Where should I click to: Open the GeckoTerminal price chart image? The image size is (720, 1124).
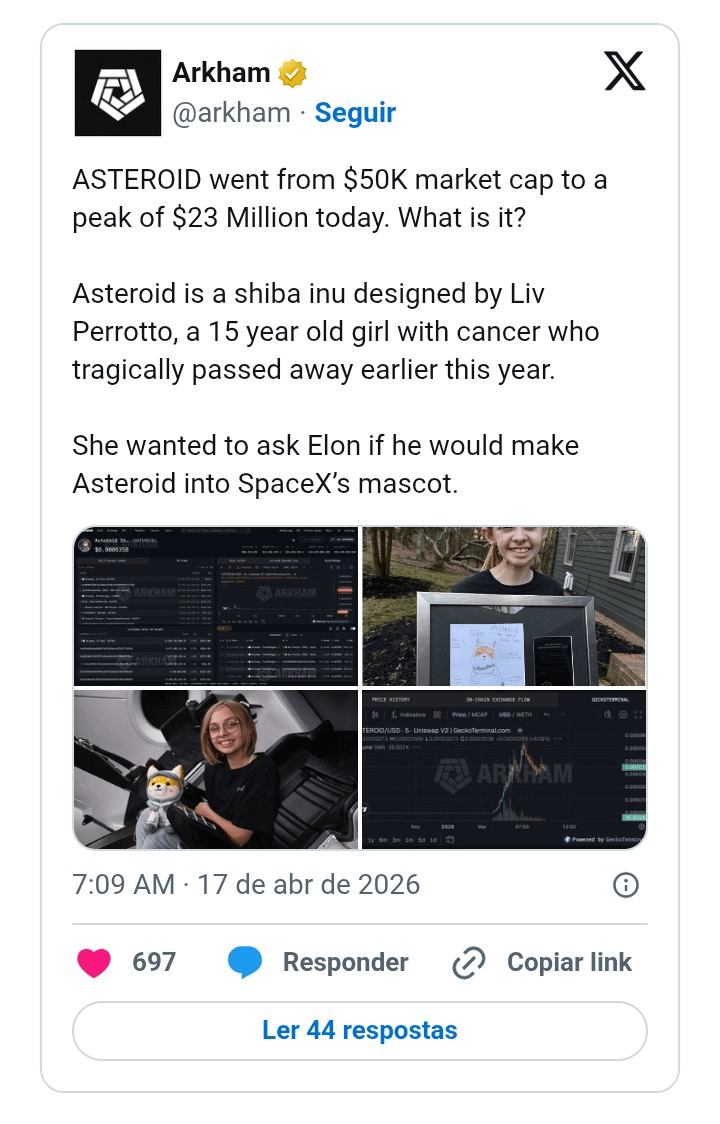(x=504, y=769)
